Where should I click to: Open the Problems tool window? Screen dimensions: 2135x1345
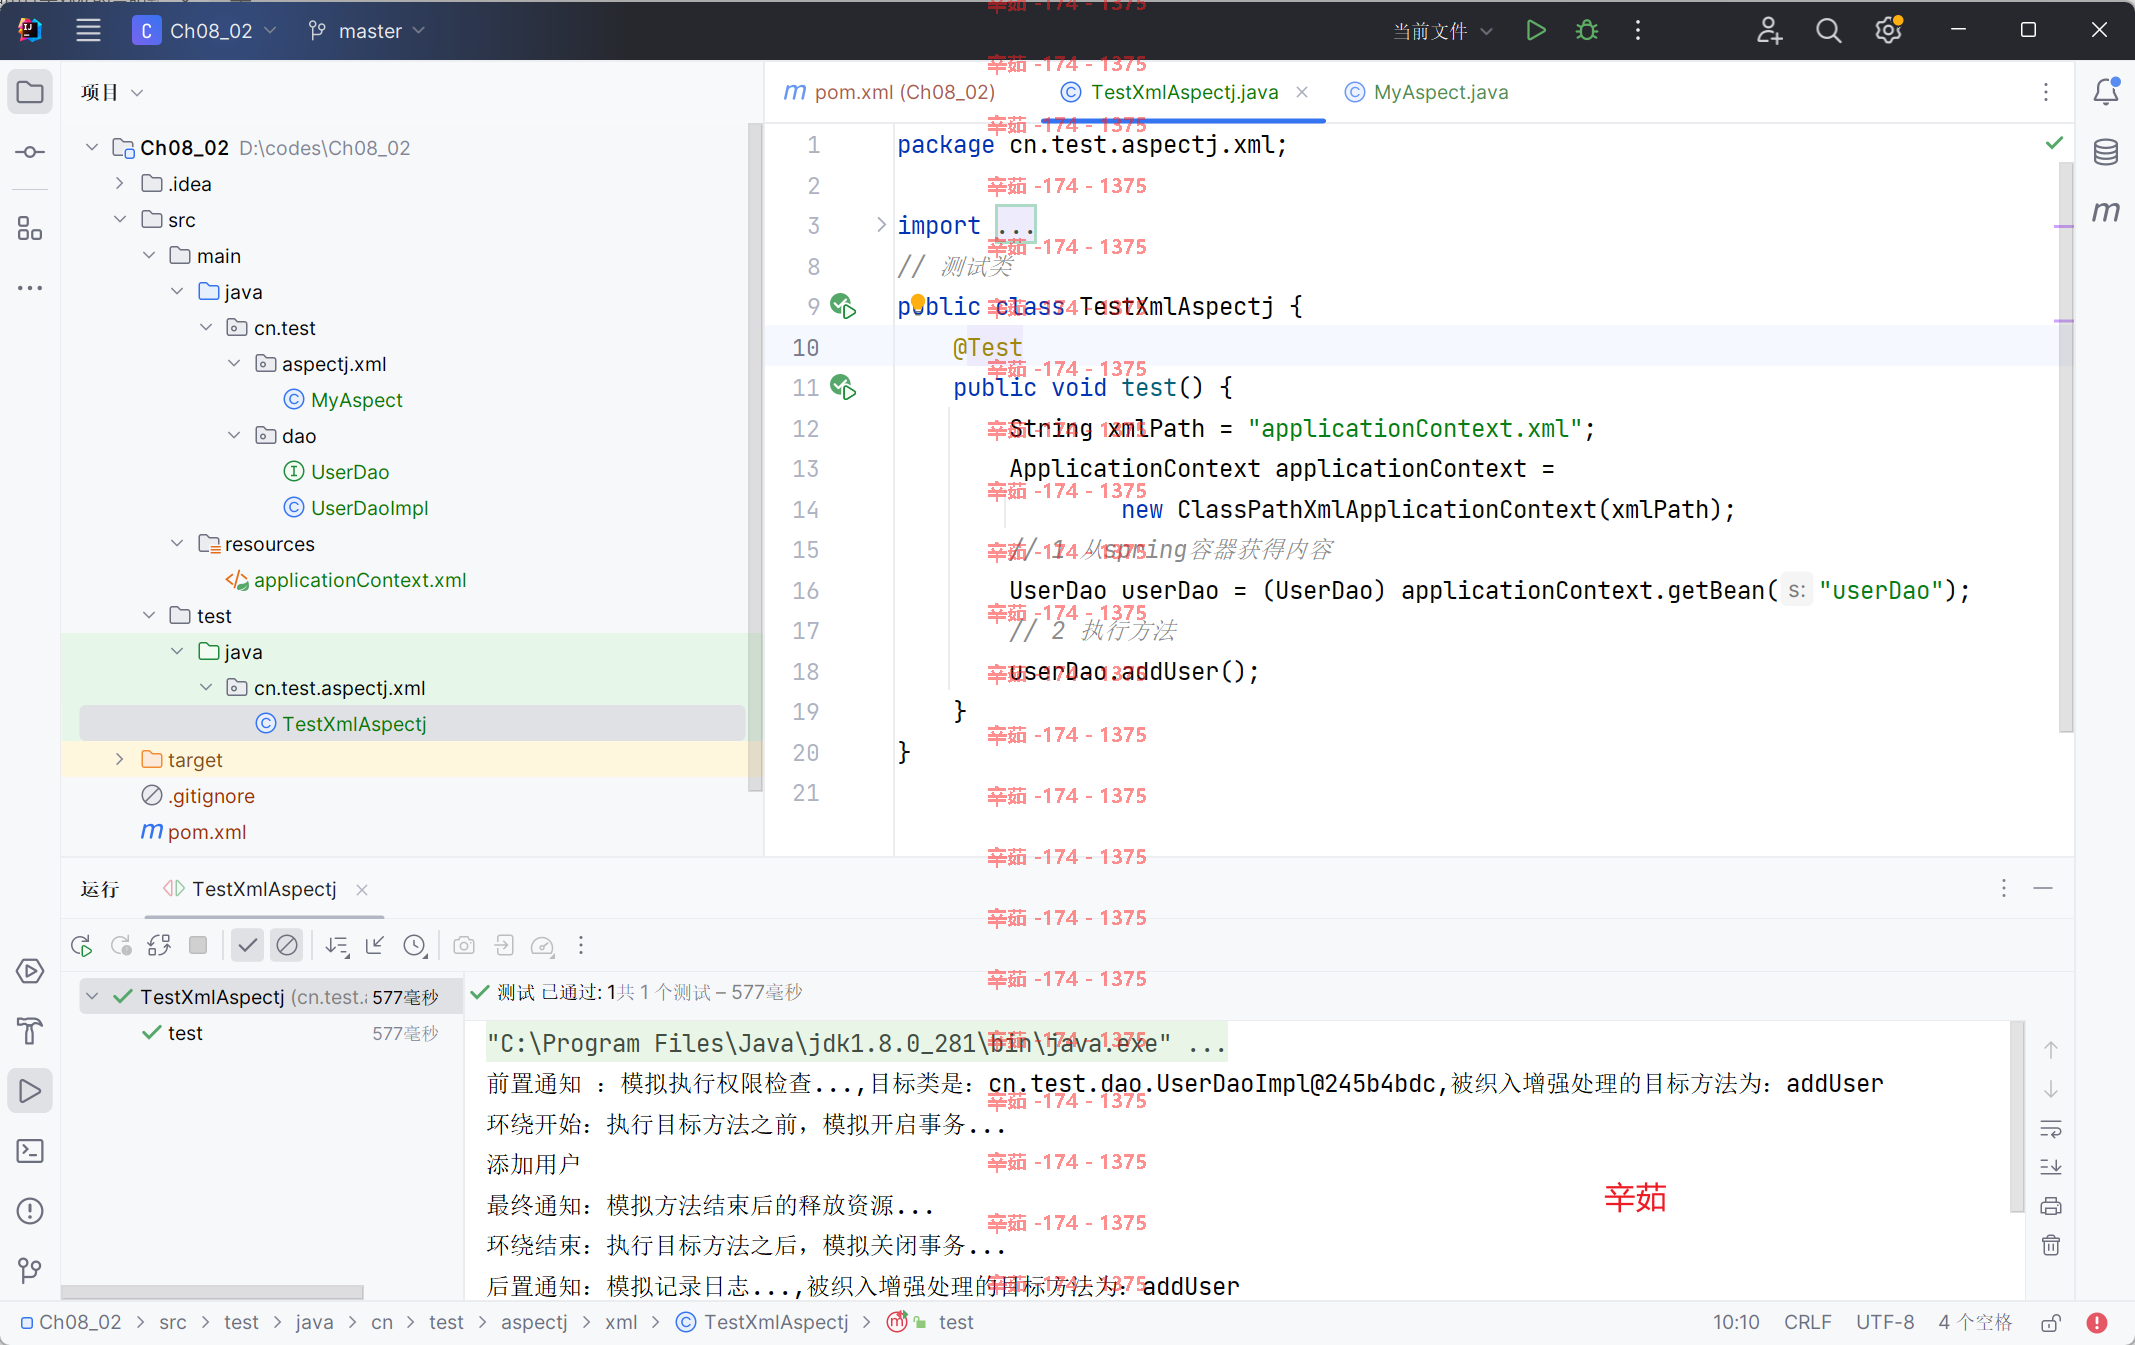30,1211
